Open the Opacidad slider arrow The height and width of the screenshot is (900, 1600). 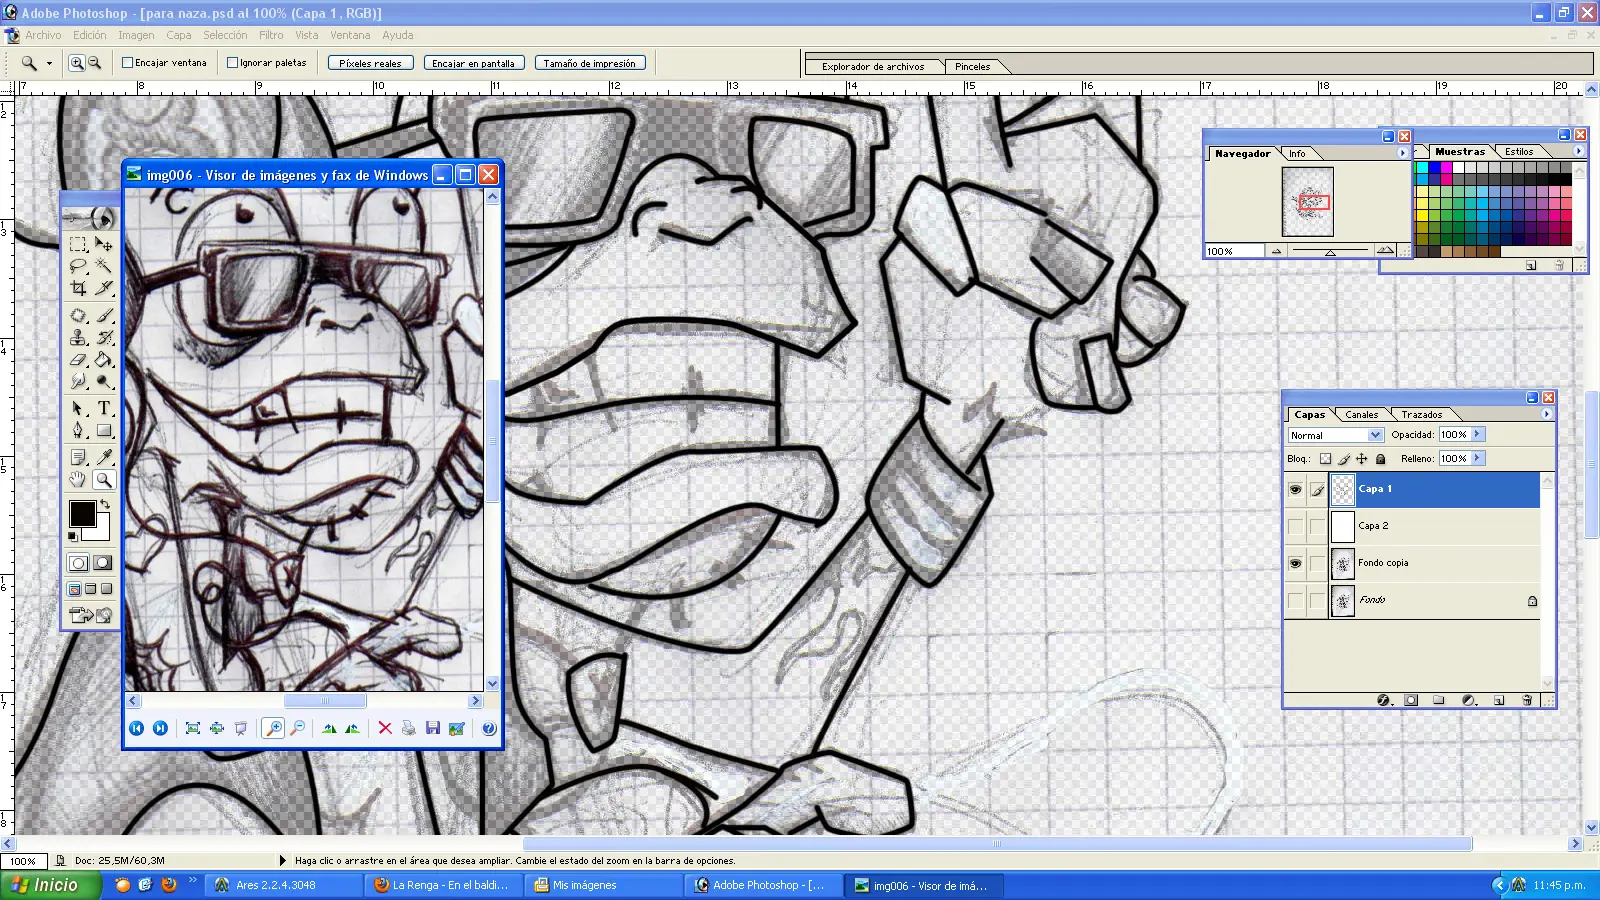point(1478,434)
